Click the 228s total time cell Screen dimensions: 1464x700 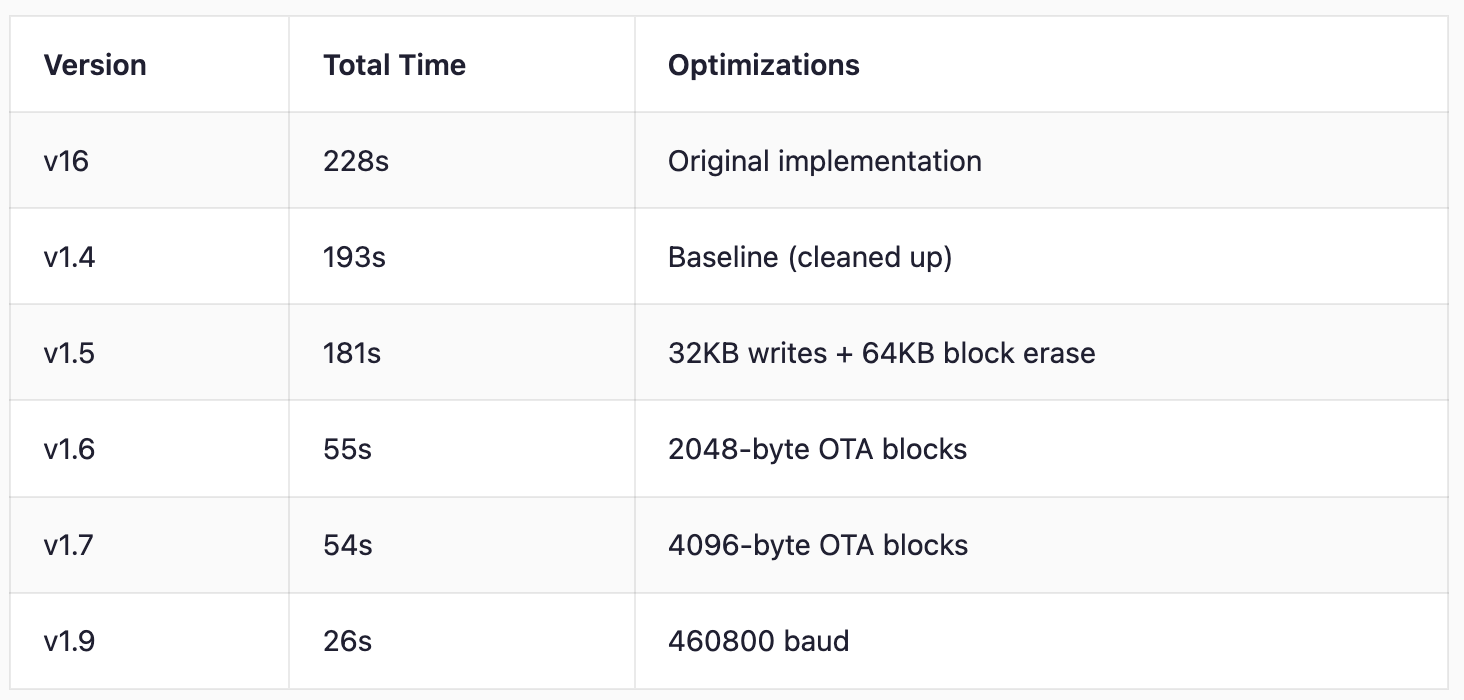[355, 161]
